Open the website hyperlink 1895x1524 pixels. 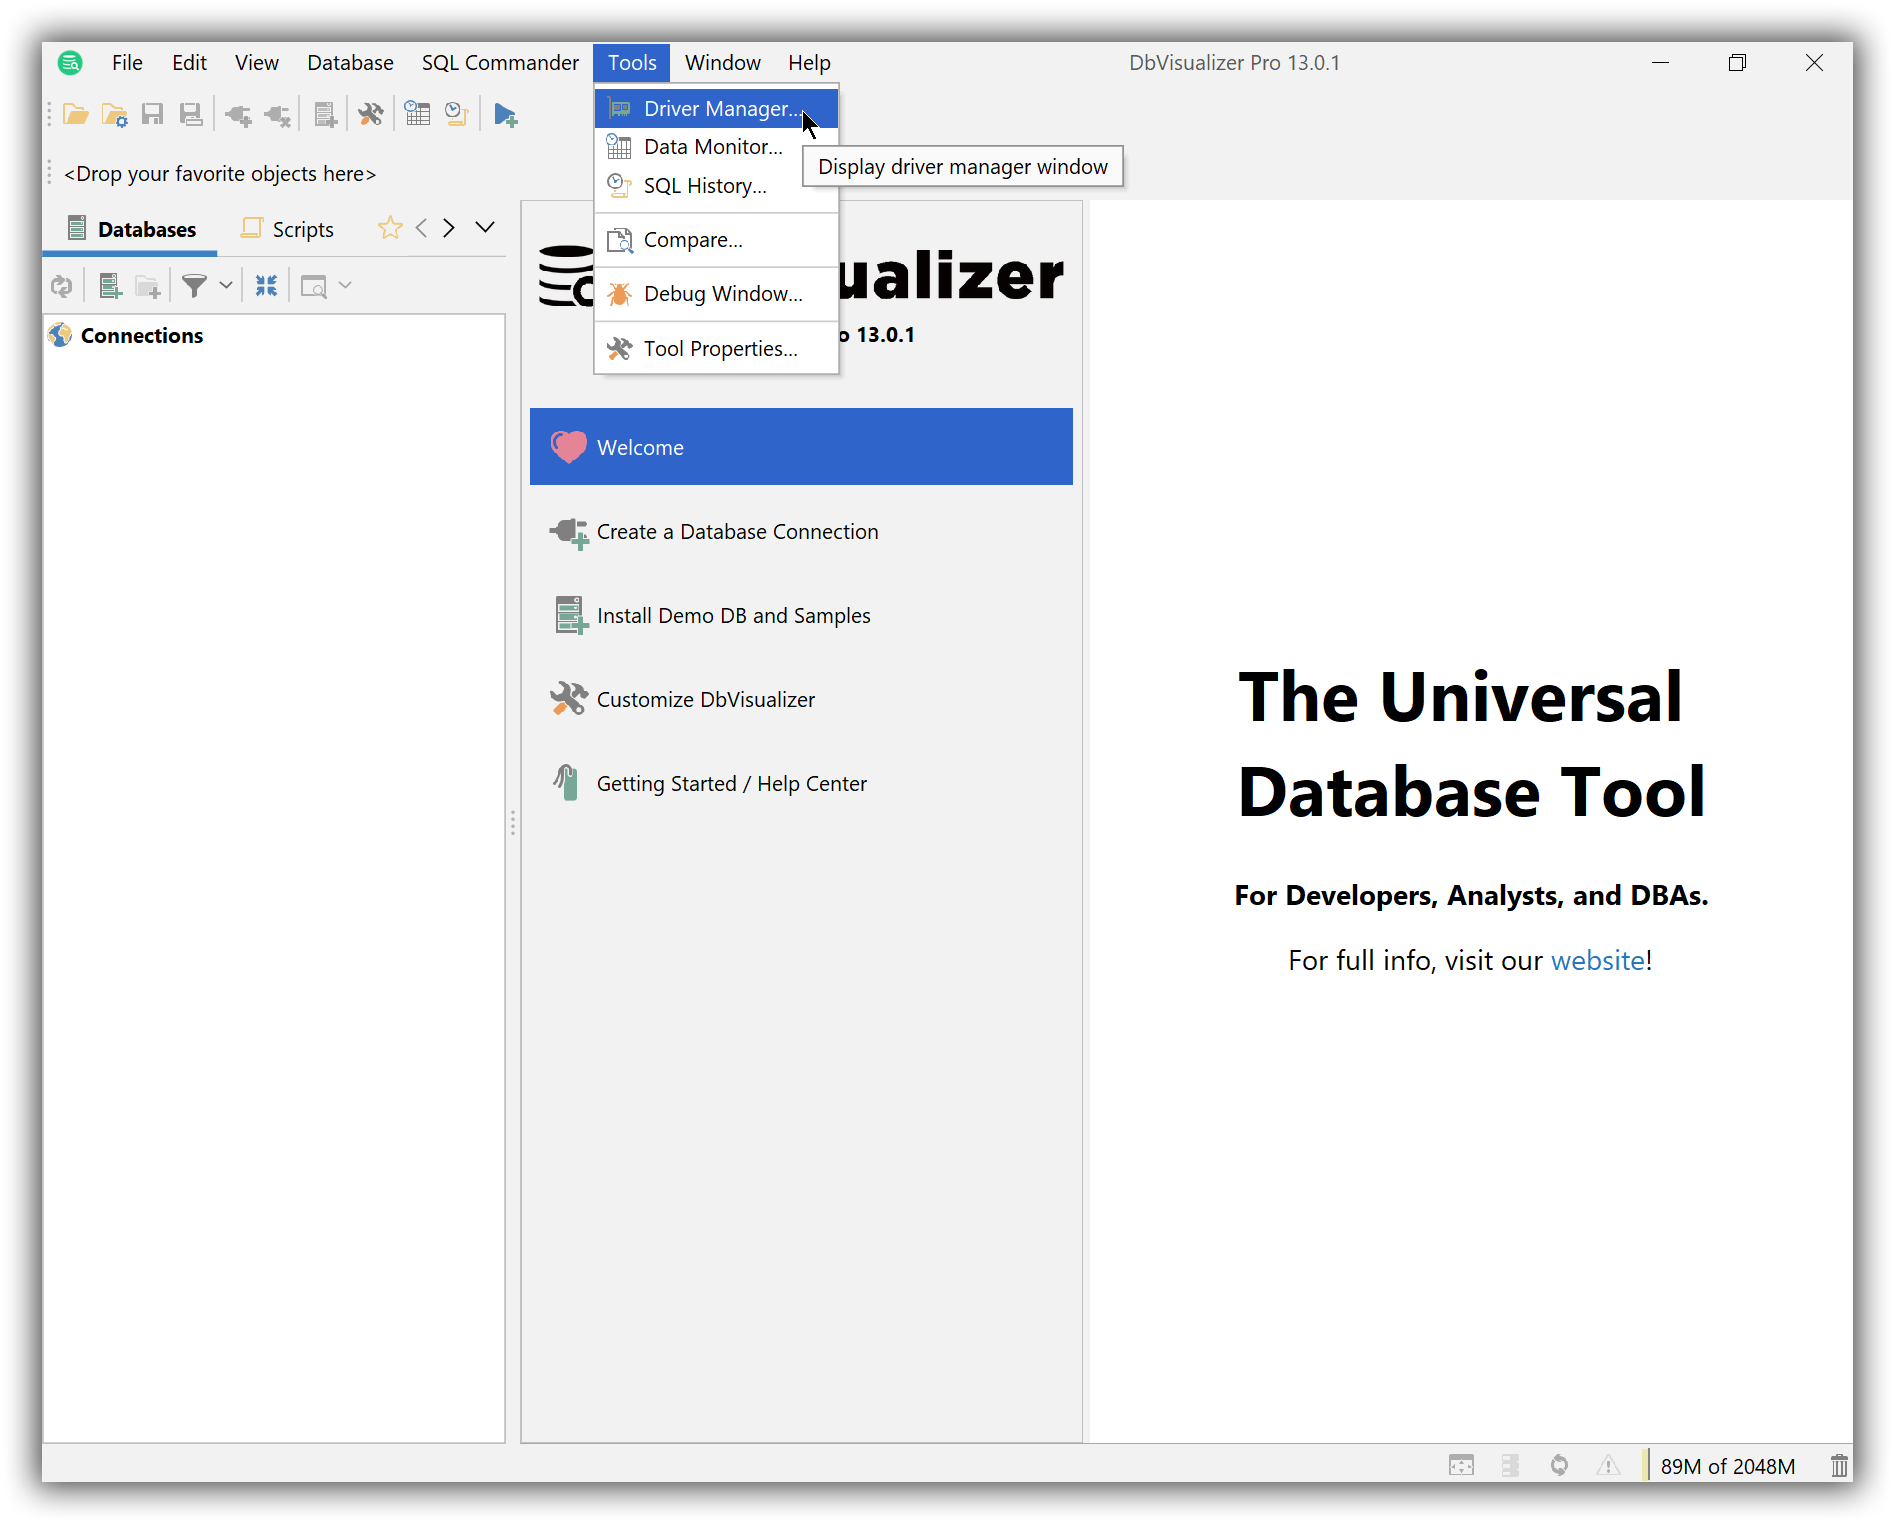1597,961
